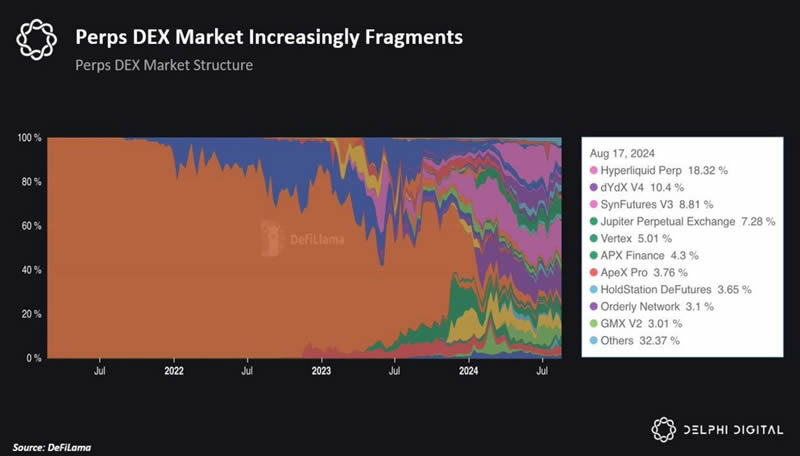Click the Others 32.37 % legend entry
This screenshot has height=456, width=800.
635,341
